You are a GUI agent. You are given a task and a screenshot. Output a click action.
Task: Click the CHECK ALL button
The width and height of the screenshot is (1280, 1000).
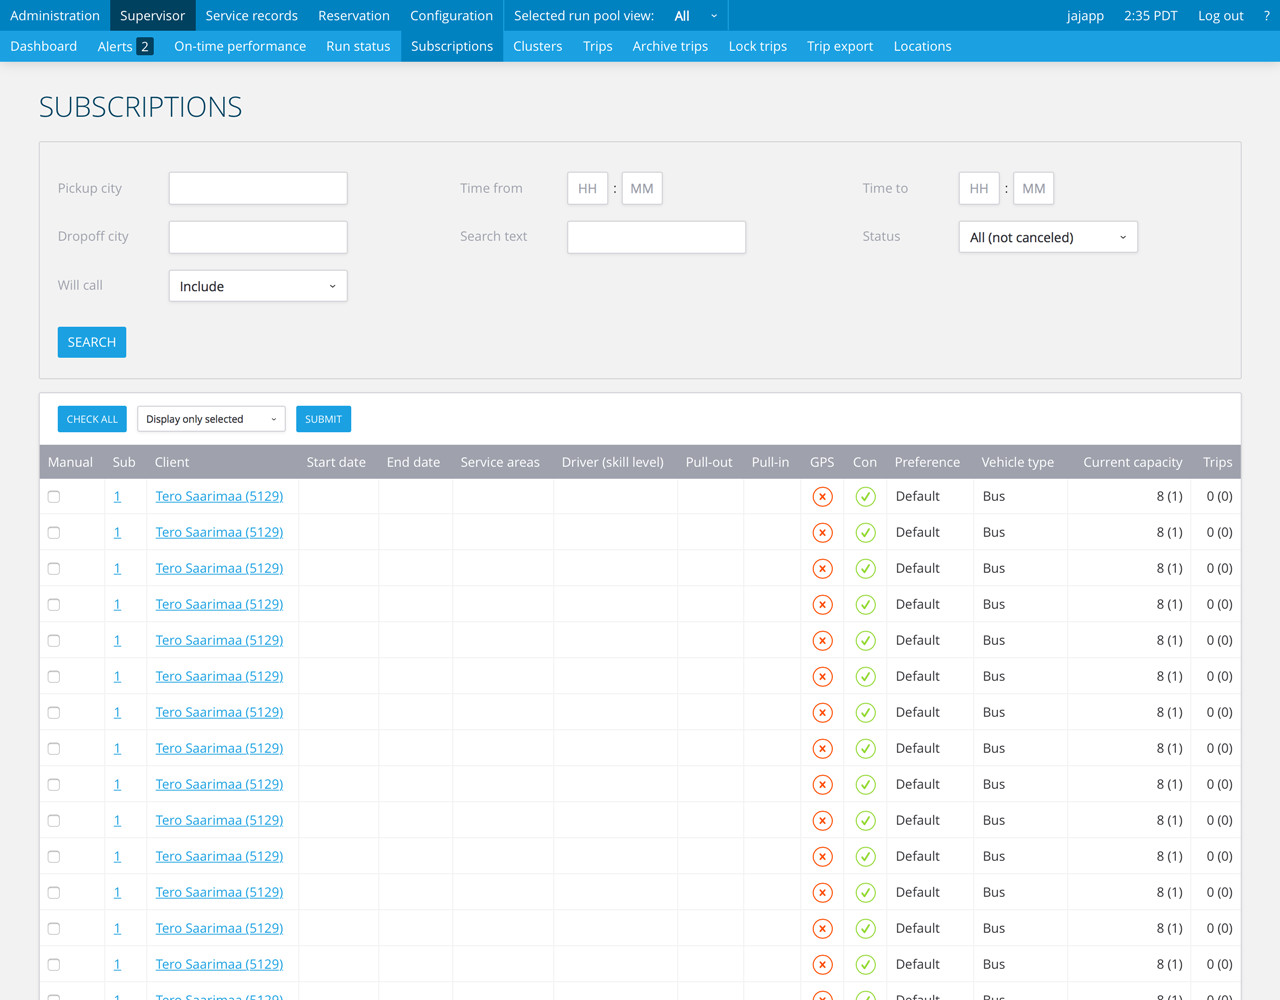click(x=92, y=419)
